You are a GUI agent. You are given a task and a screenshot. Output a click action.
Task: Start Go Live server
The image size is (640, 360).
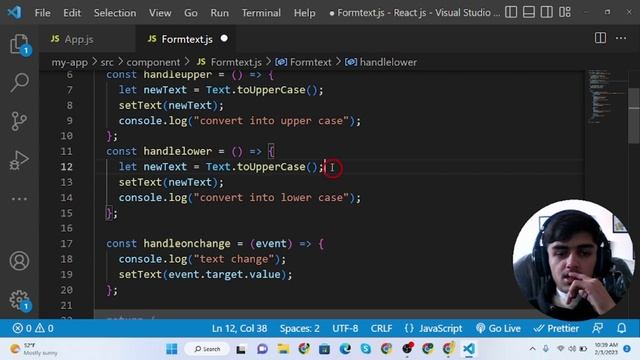coord(498,328)
